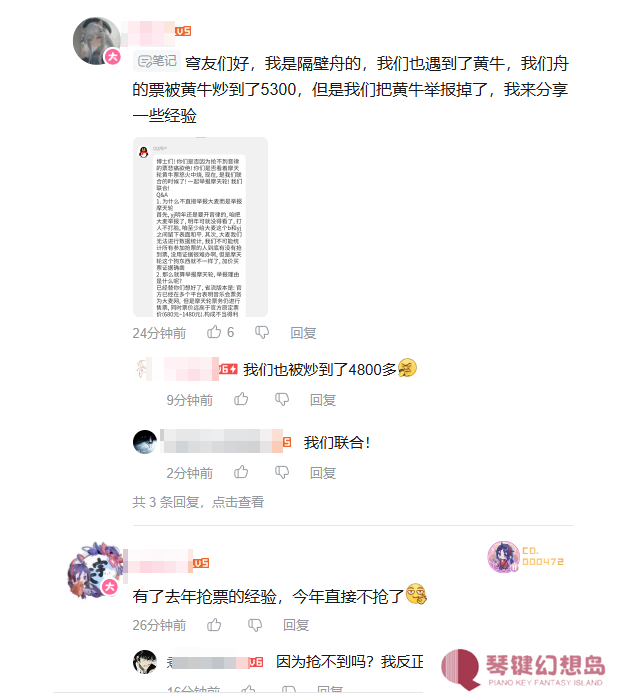Like the comment posted 26分钟前
The height and width of the screenshot is (696, 623).
coord(214,625)
